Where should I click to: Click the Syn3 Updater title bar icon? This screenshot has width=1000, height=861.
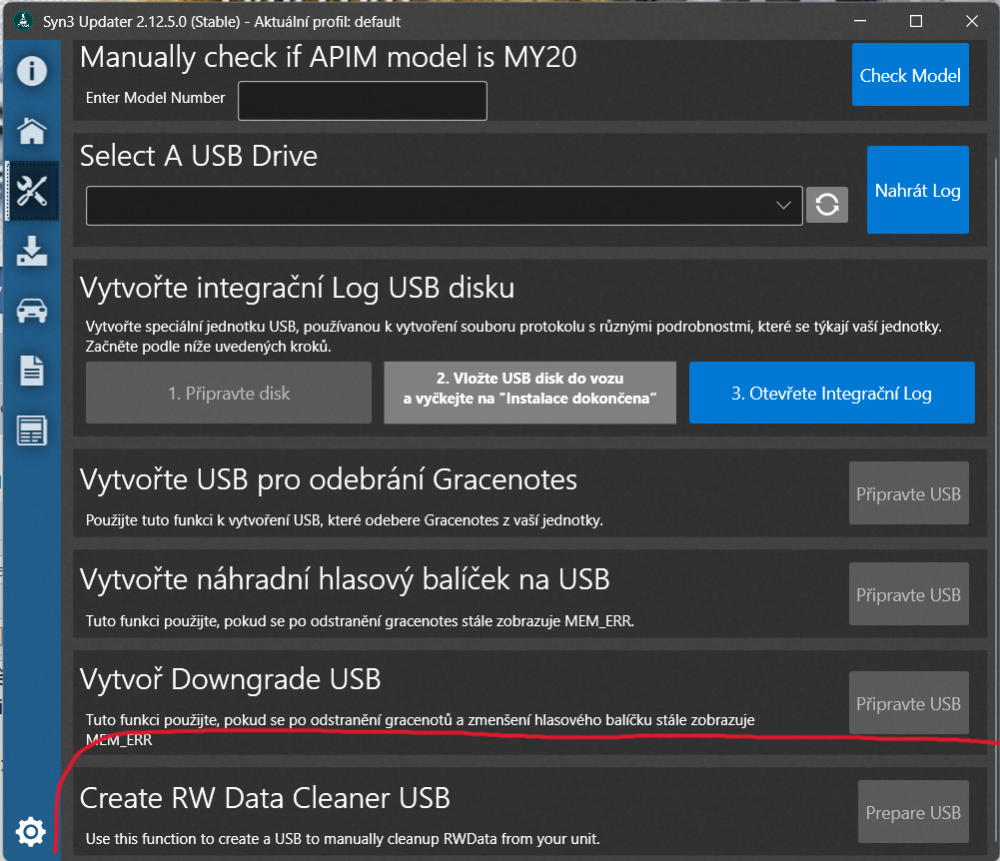[x=23, y=21]
